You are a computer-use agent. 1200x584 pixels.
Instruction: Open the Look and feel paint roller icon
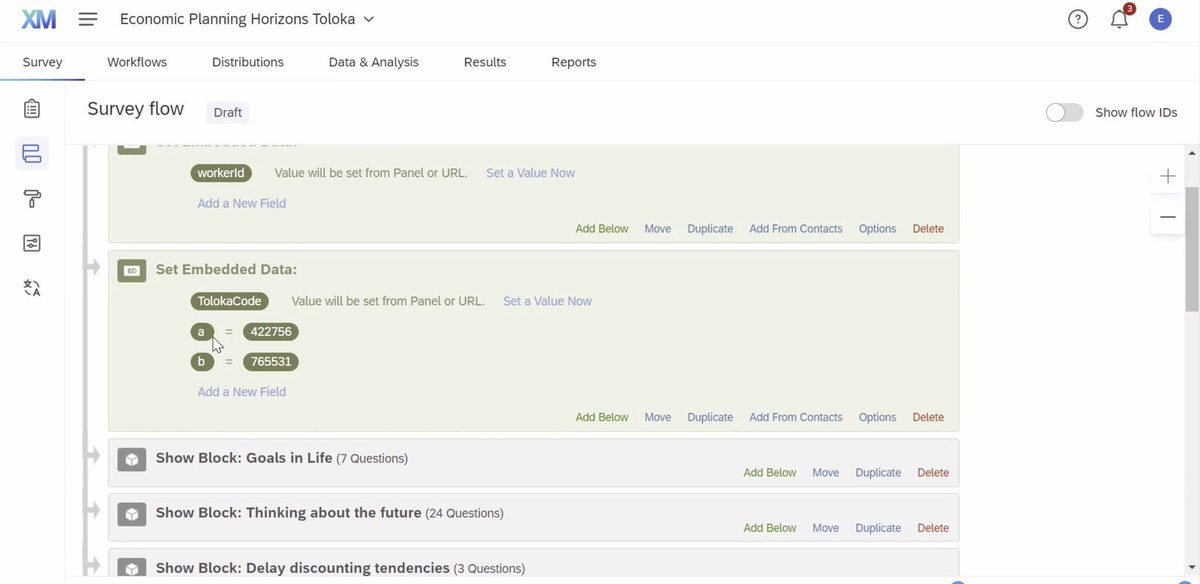(x=32, y=199)
